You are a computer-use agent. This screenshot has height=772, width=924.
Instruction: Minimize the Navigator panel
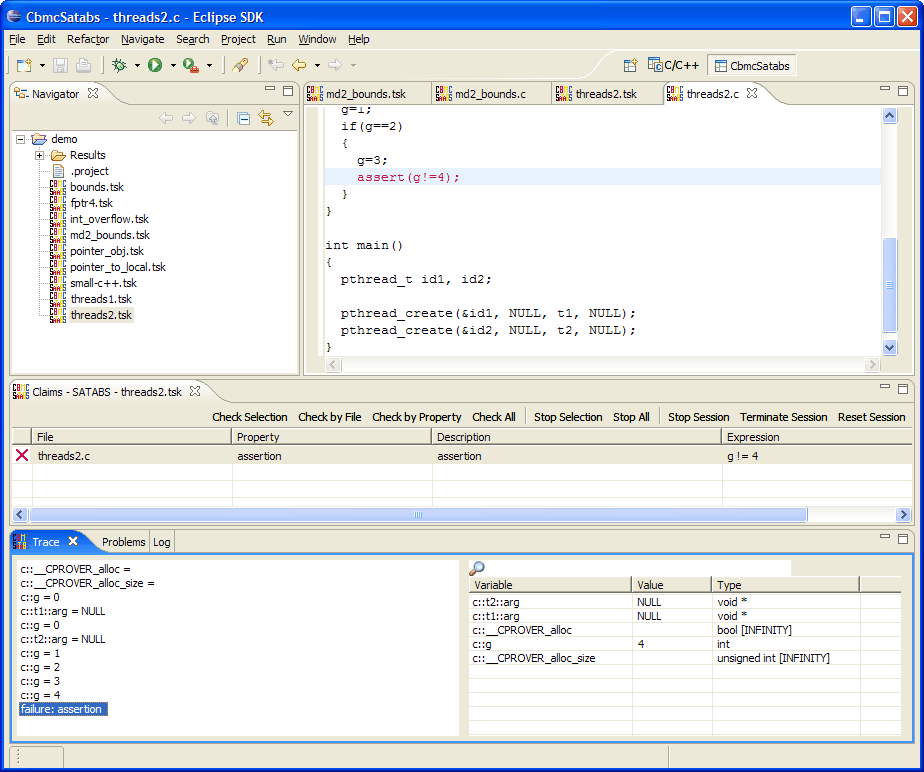[x=270, y=88]
